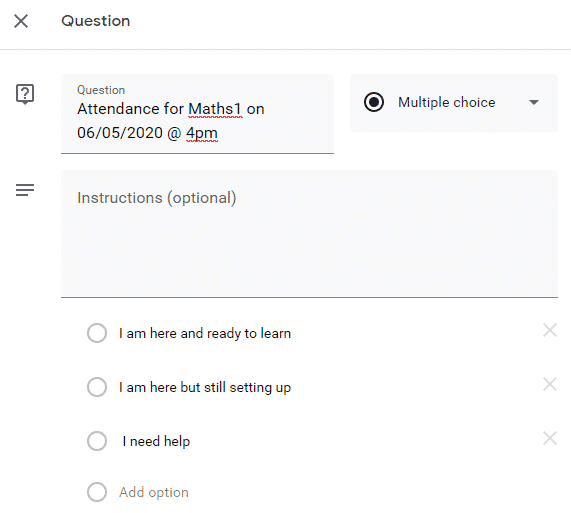Click the Question dialog title
This screenshot has width=571, height=513.
pyautogui.click(x=95, y=21)
